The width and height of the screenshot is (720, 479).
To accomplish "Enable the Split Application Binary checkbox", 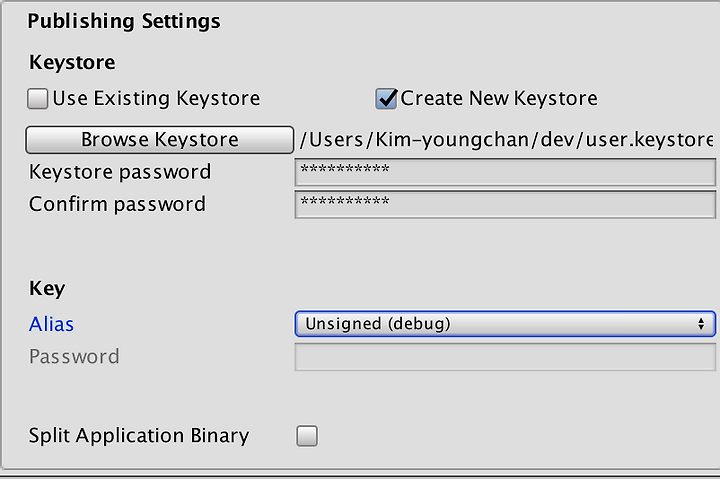I will click(307, 436).
